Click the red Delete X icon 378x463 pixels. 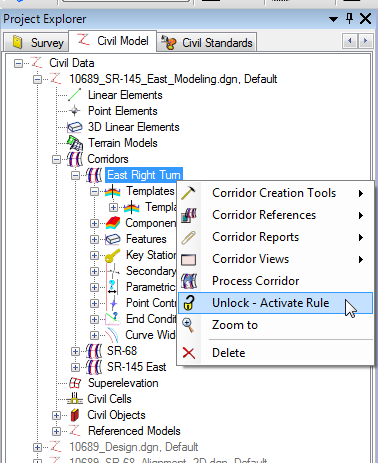[x=189, y=353]
